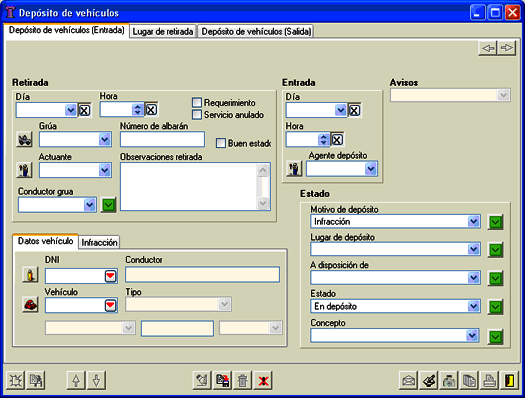Screen dimensions: 525x398
Task: Click green button next to Concepto
Action: click(496, 337)
